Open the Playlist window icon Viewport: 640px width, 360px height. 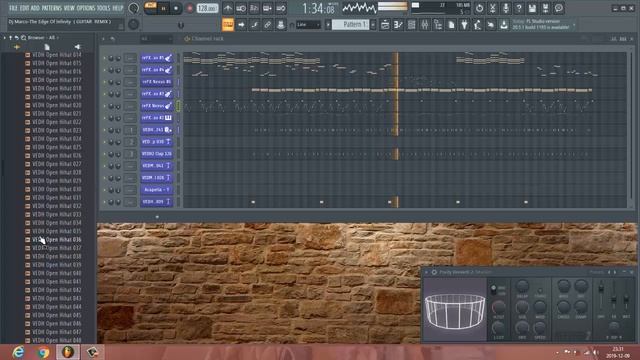[x=385, y=25]
